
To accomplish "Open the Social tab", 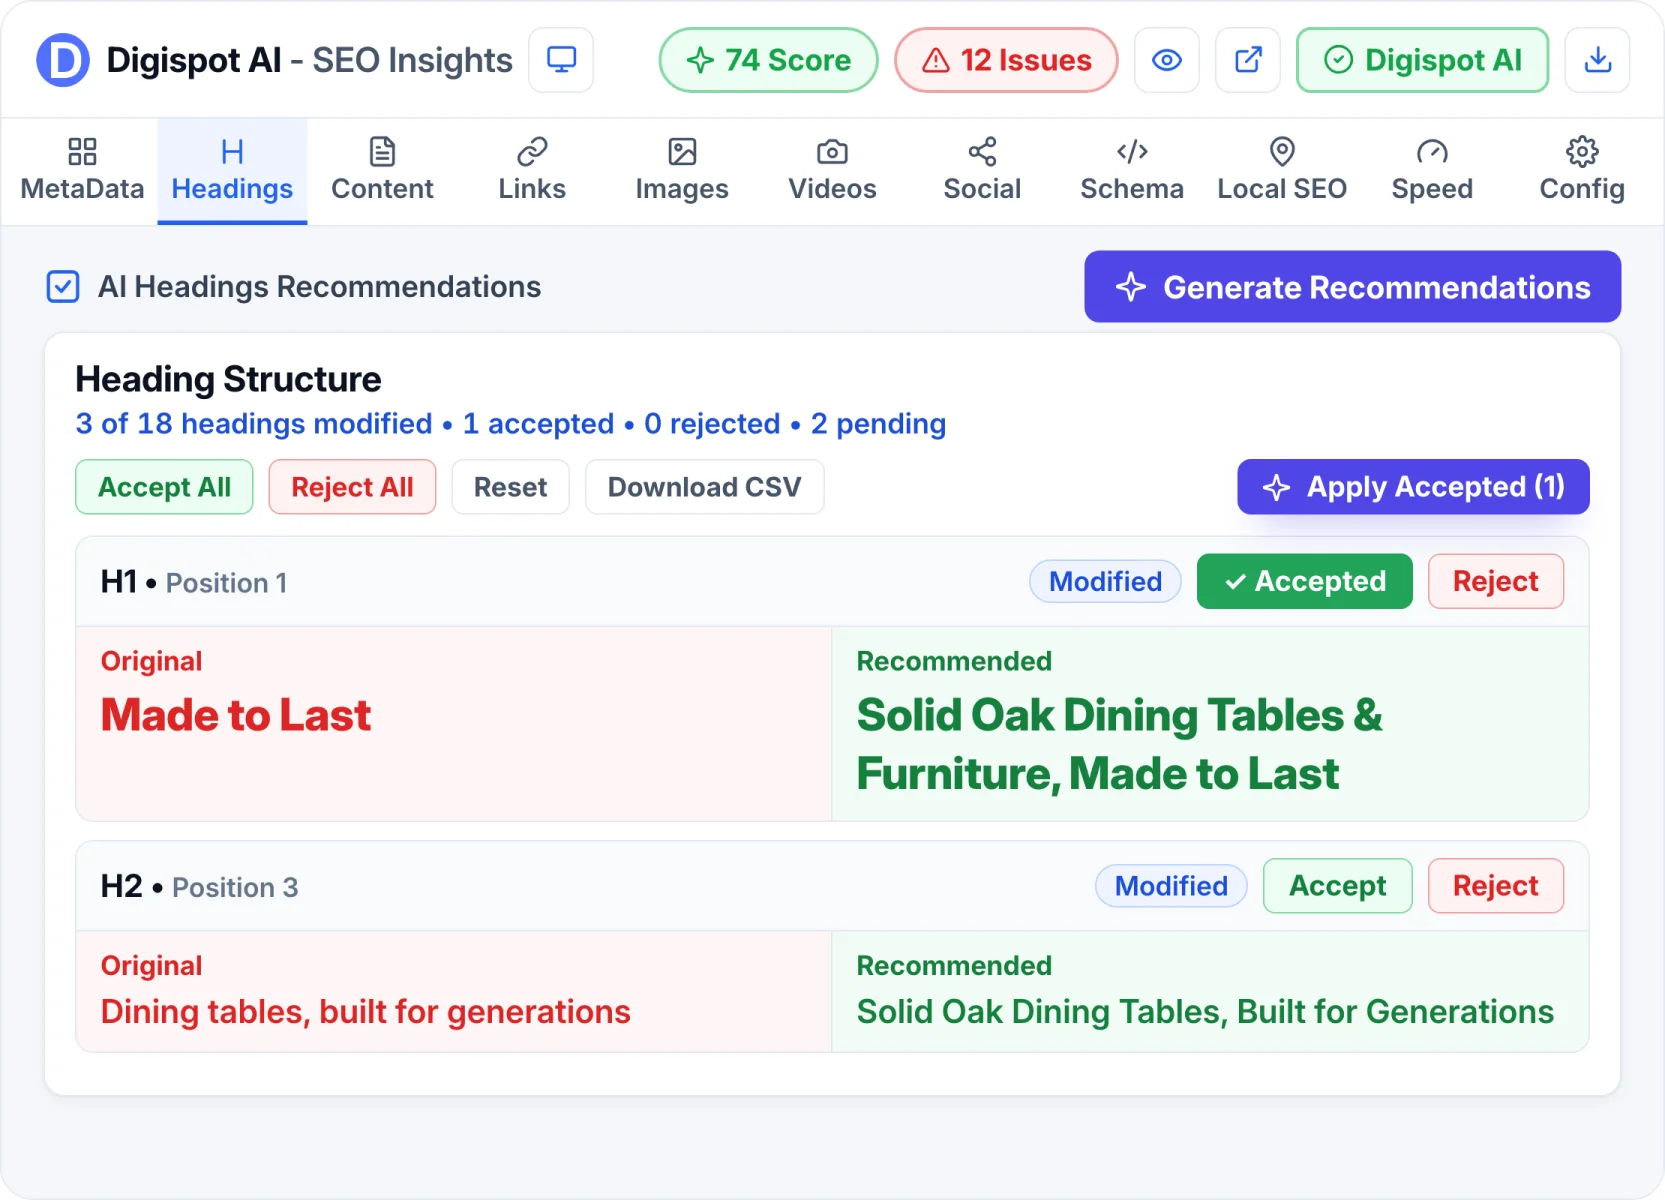I will point(982,171).
